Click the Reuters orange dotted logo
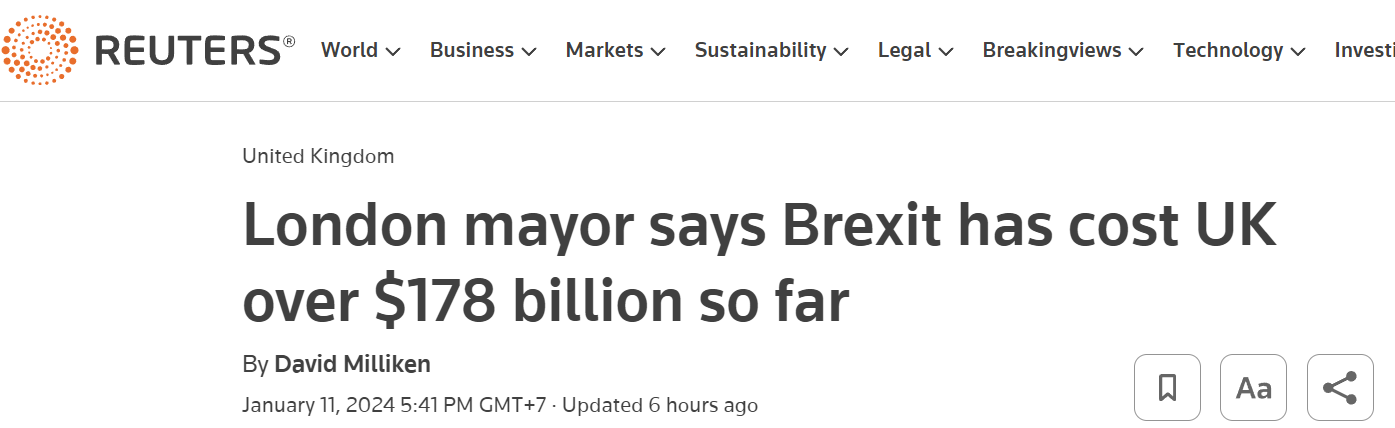The image size is (1395, 428). (40, 50)
